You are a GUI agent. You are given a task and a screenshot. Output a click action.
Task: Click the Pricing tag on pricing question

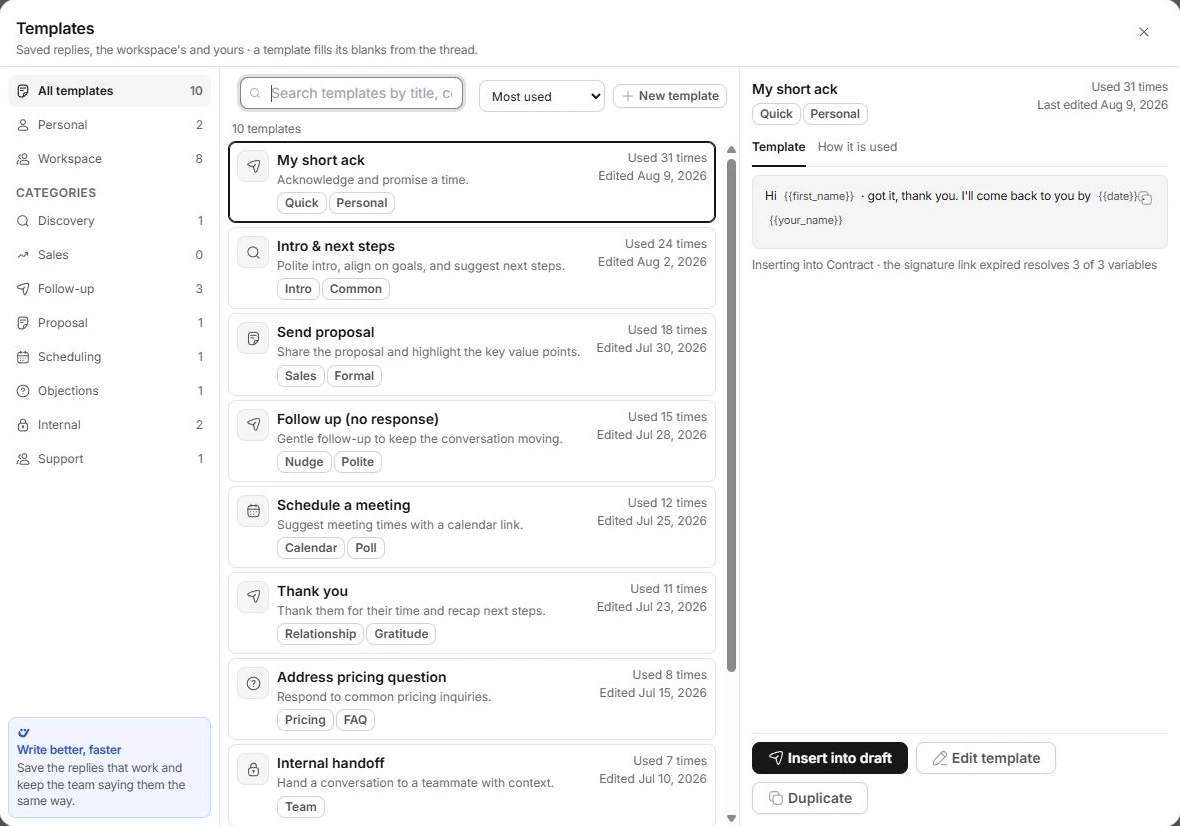pos(305,720)
